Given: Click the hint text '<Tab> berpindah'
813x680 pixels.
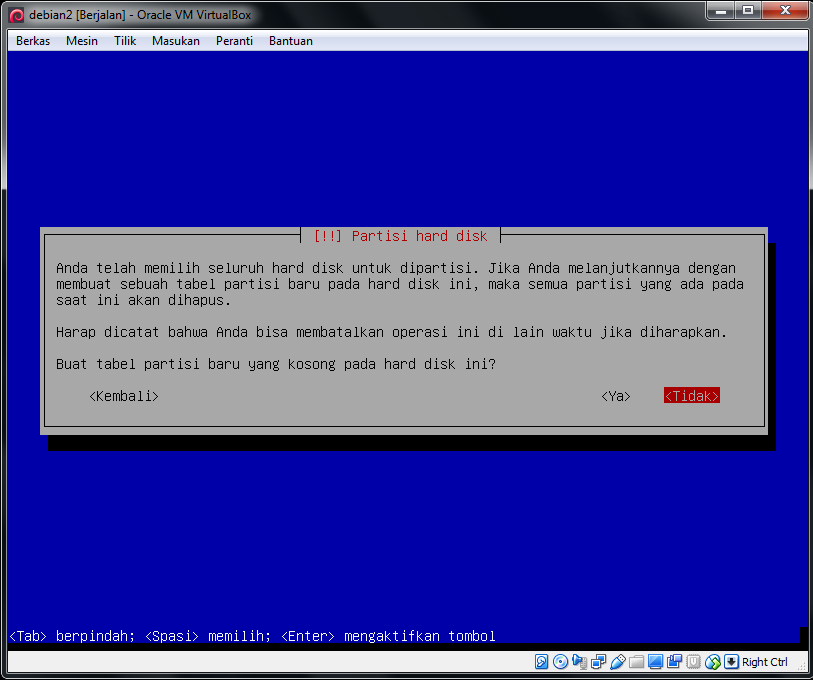Looking at the screenshot, I should click(x=72, y=636).
